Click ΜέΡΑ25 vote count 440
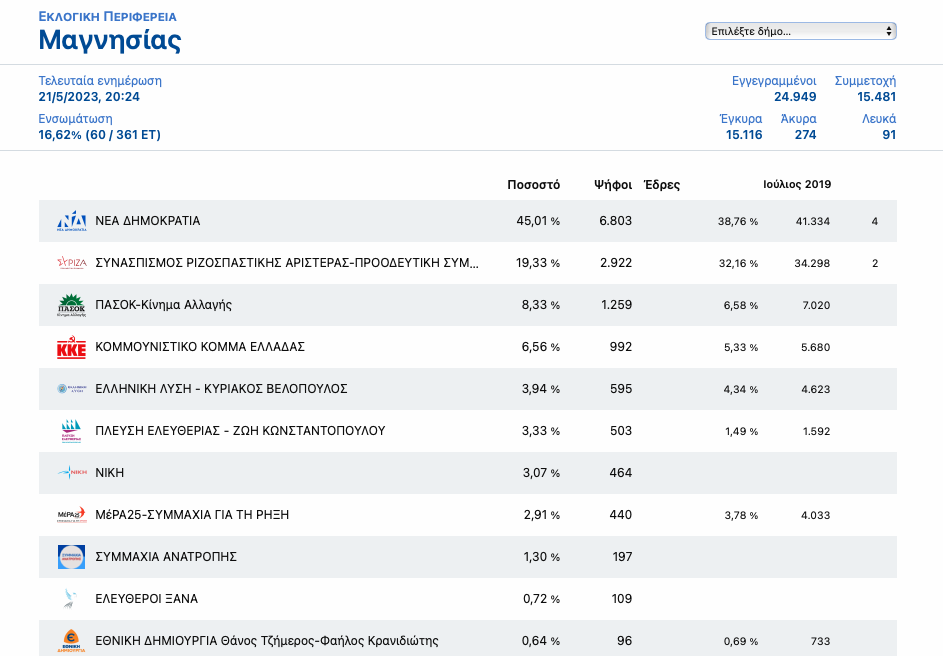The width and height of the screenshot is (943, 656). [x=621, y=515]
